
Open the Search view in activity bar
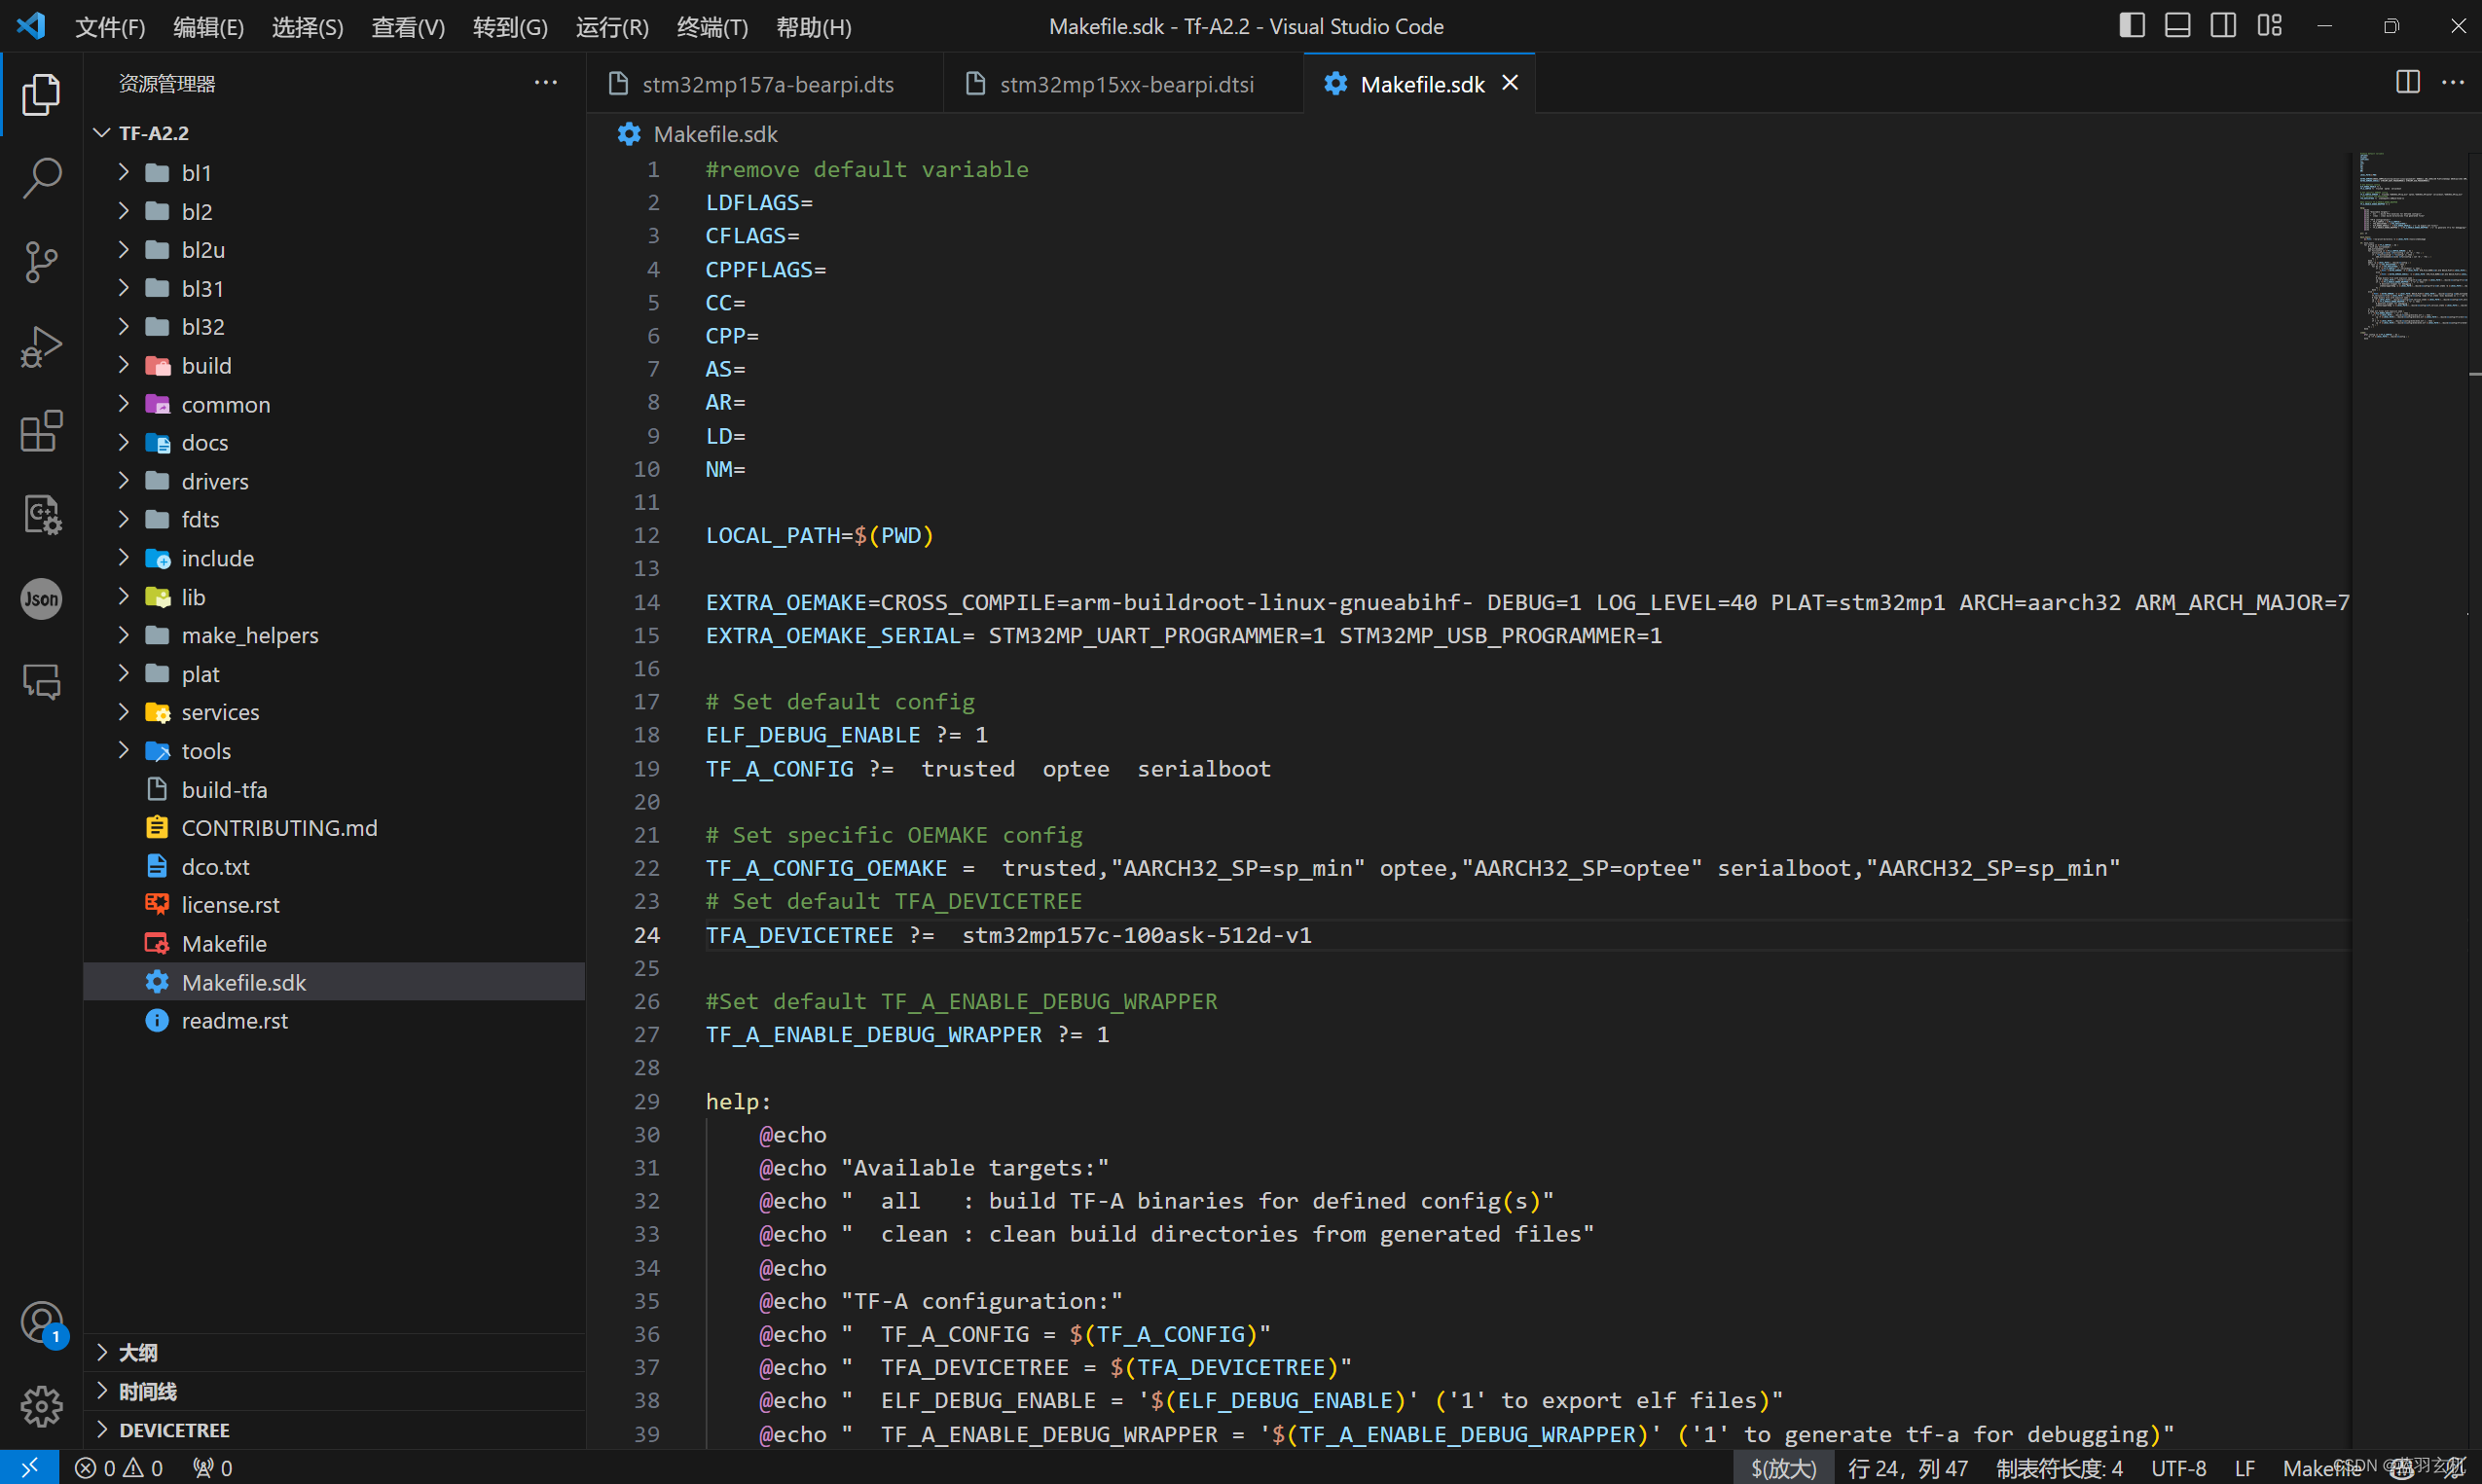tap(41, 178)
